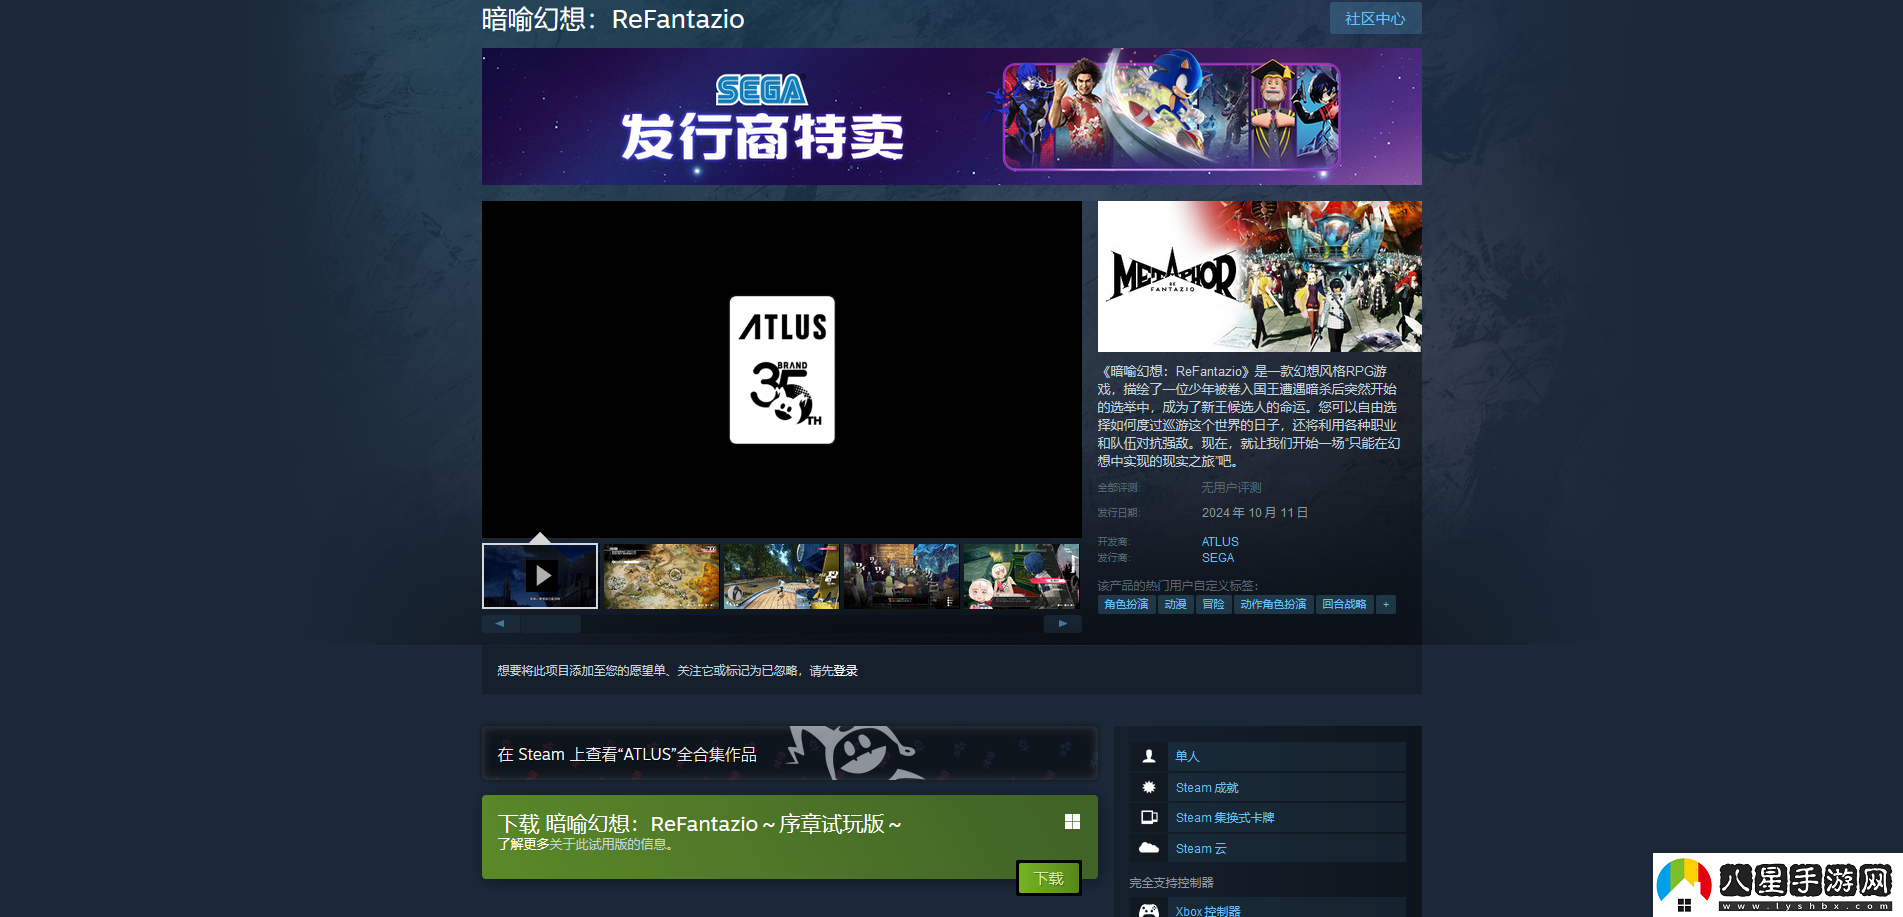Click the Steam Cloud icon
The image size is (1903, 917).
[1149, 848]
